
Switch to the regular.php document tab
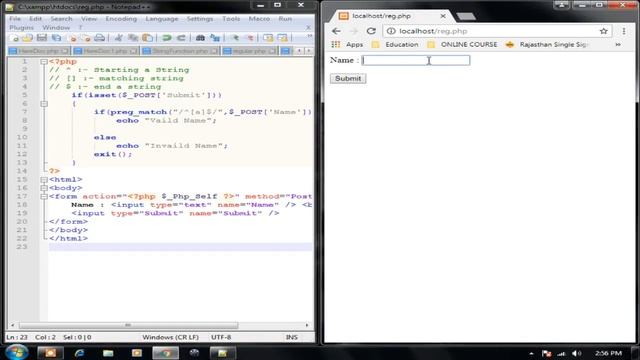click(x=249, y=51)
